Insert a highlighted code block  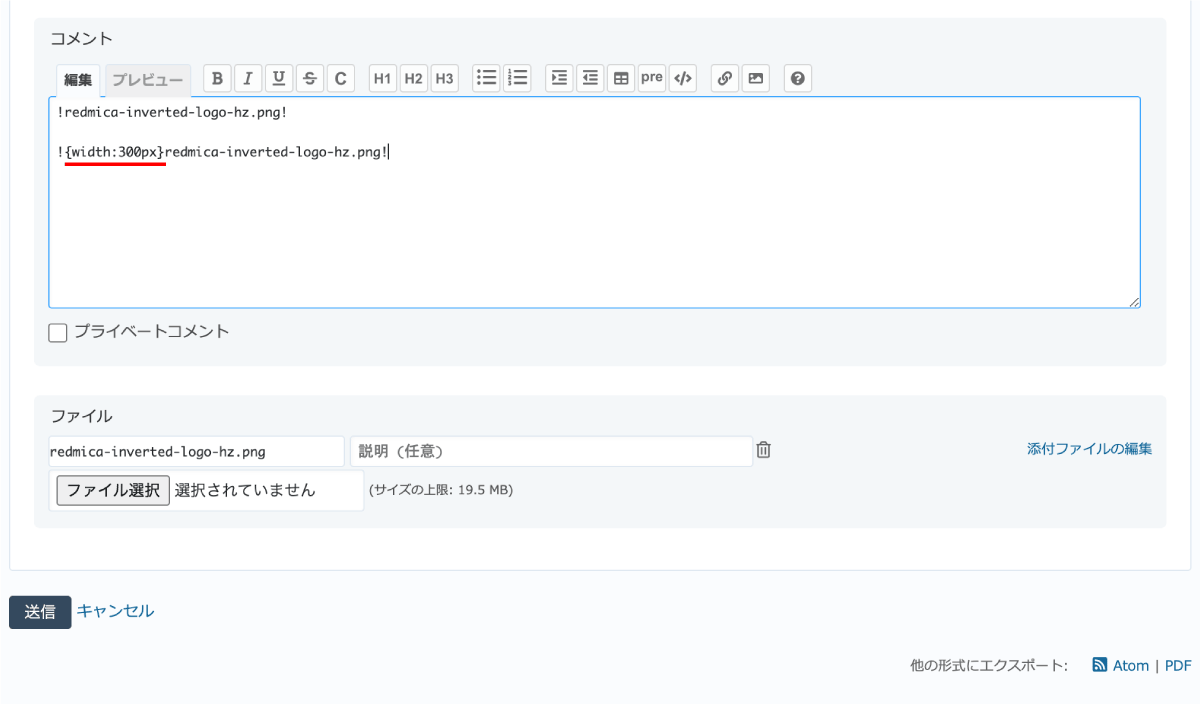683,78
